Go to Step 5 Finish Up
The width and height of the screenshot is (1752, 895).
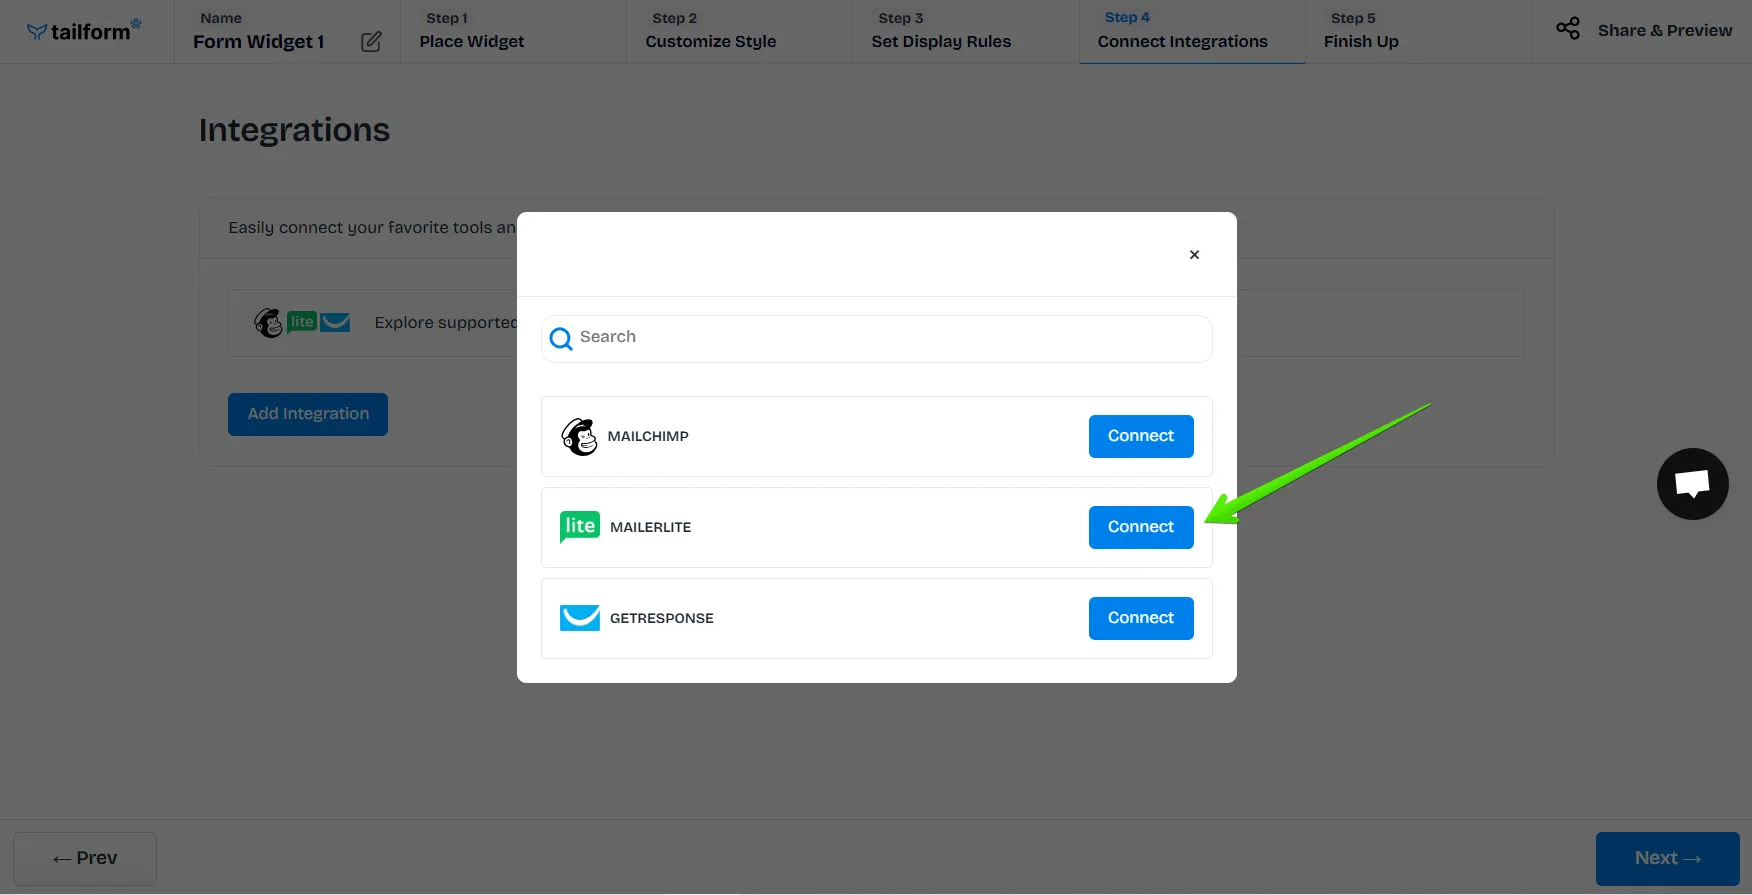[1418, 32]
